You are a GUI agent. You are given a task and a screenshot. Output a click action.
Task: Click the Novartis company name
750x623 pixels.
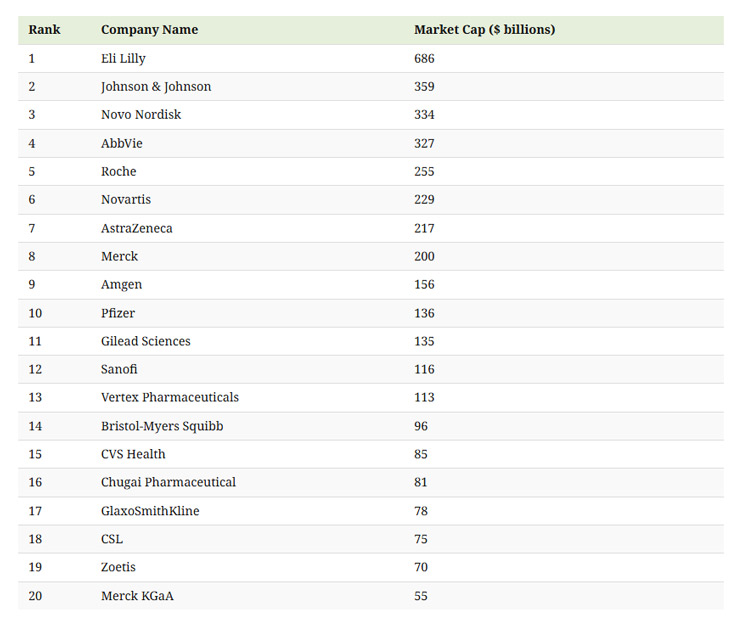[126, 200]
